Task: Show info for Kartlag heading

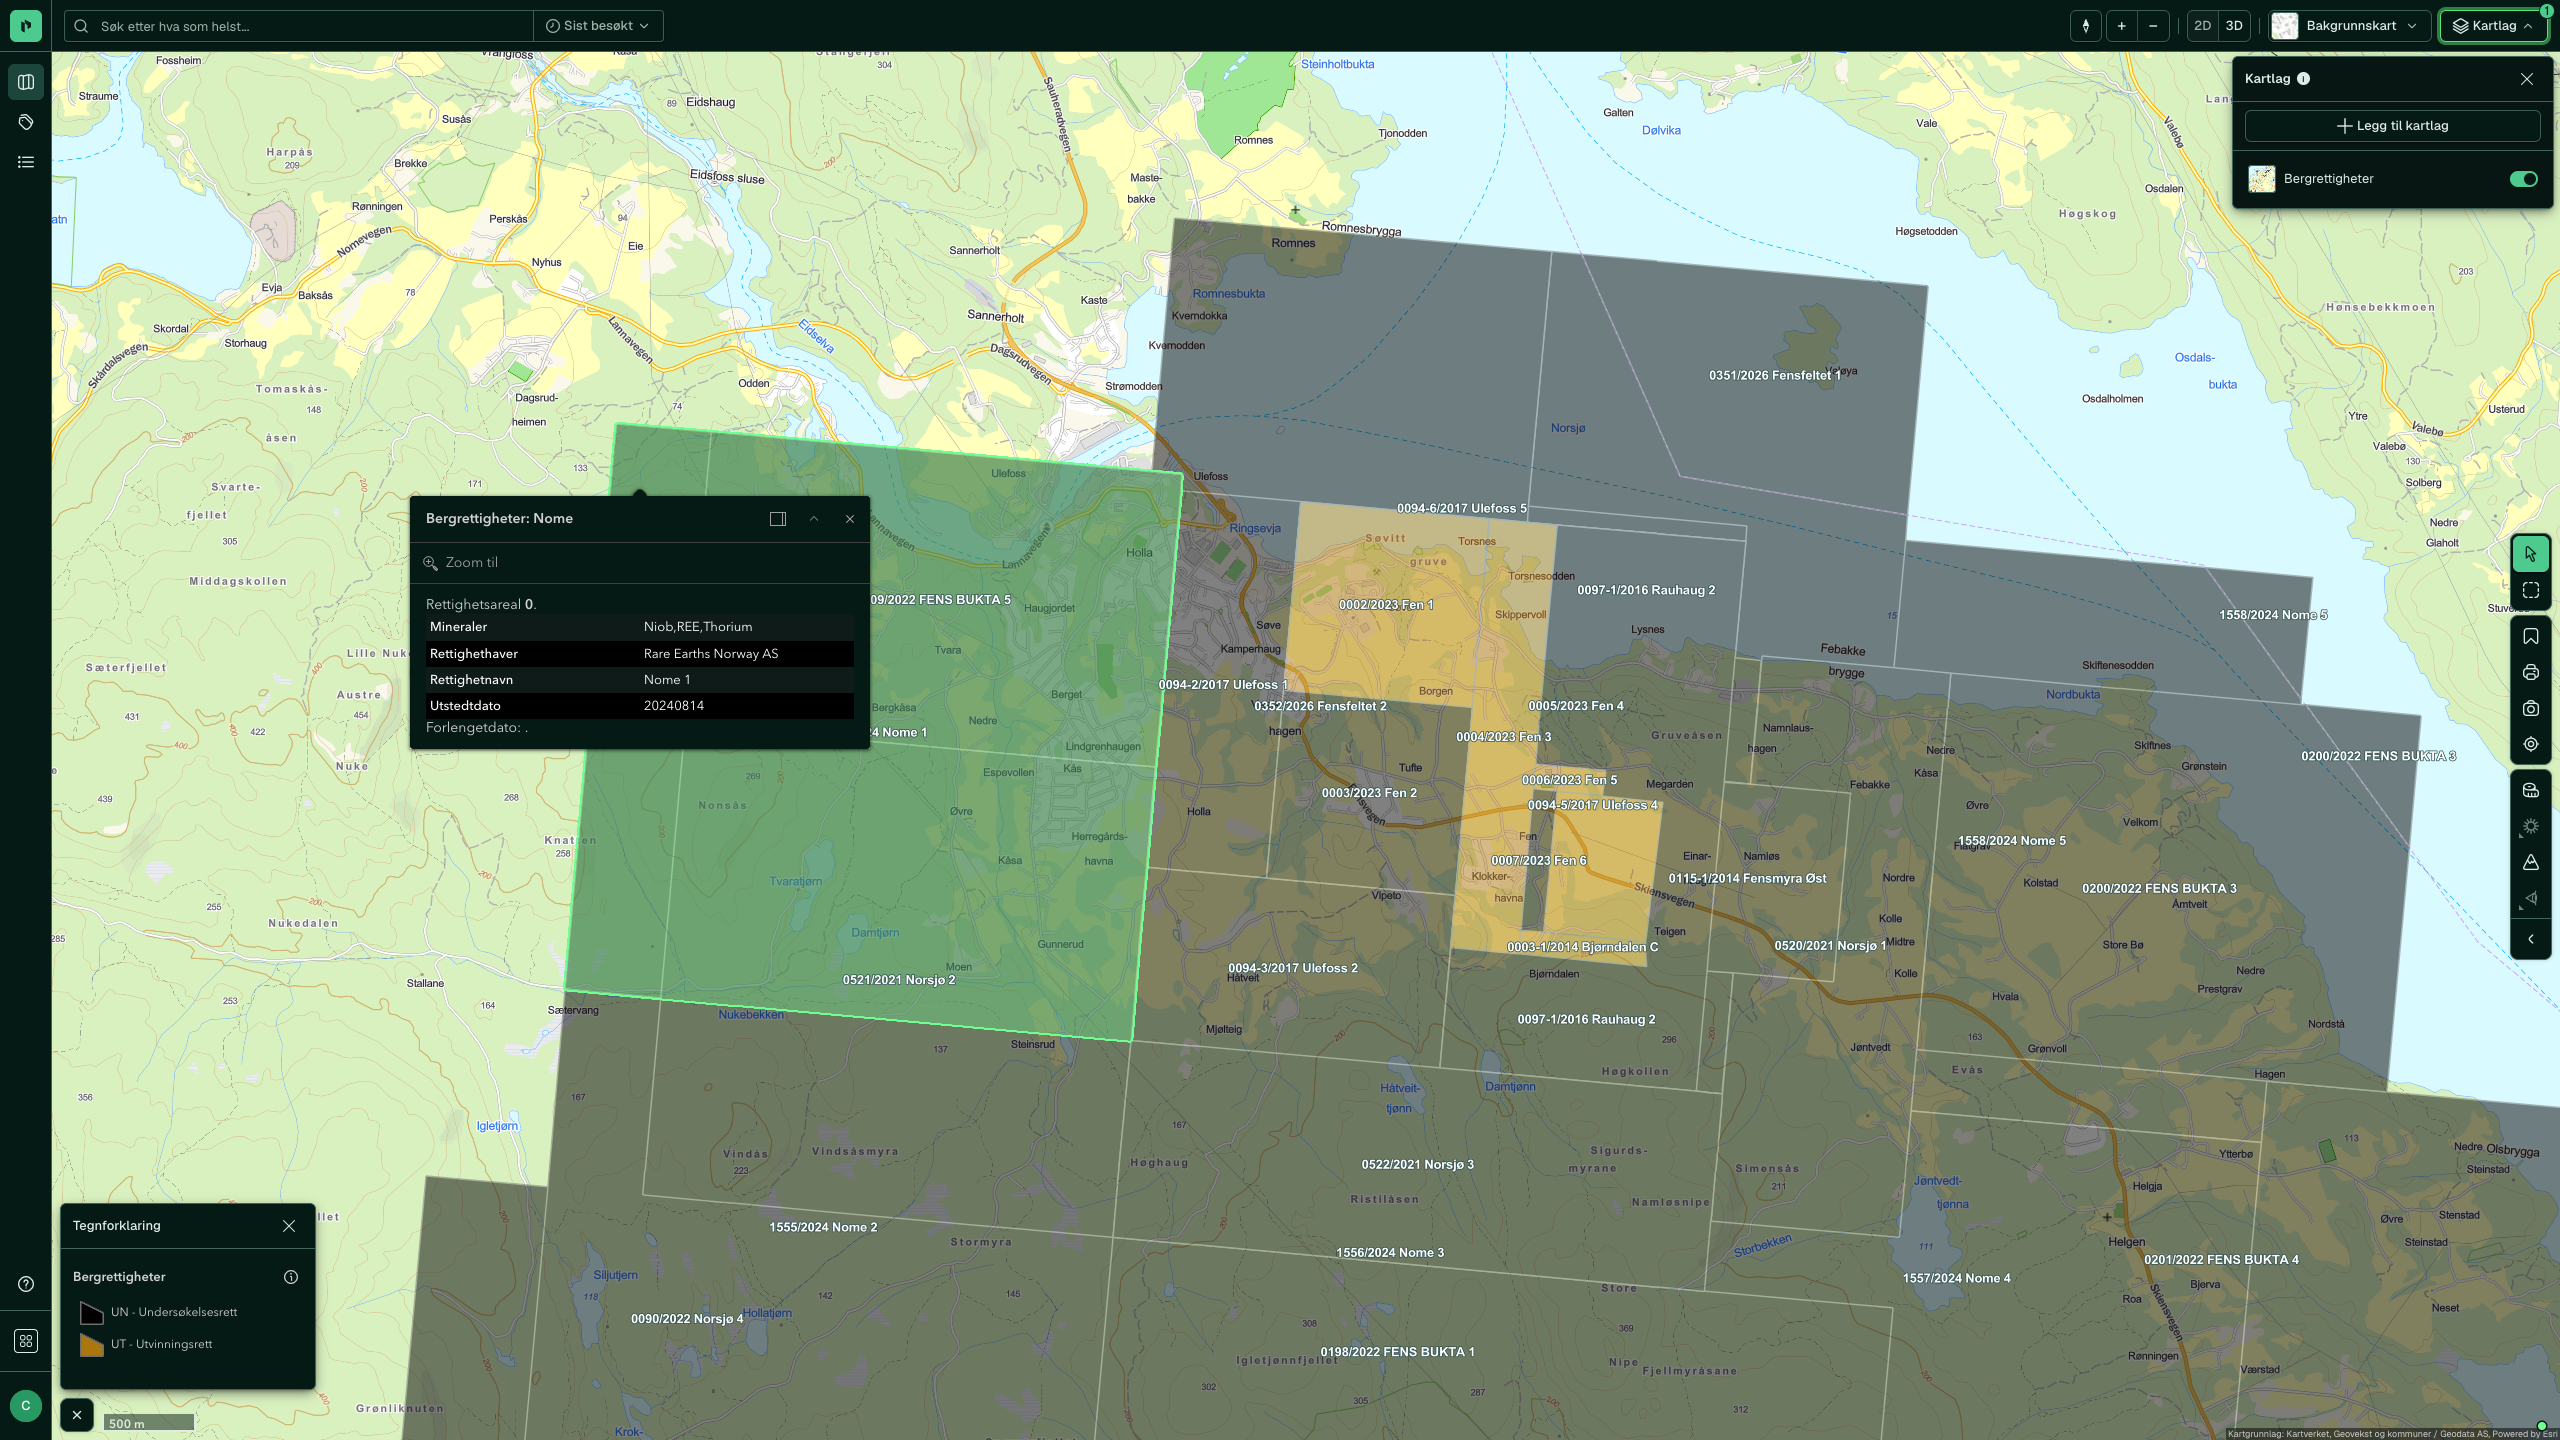Action: point(2303,79)
